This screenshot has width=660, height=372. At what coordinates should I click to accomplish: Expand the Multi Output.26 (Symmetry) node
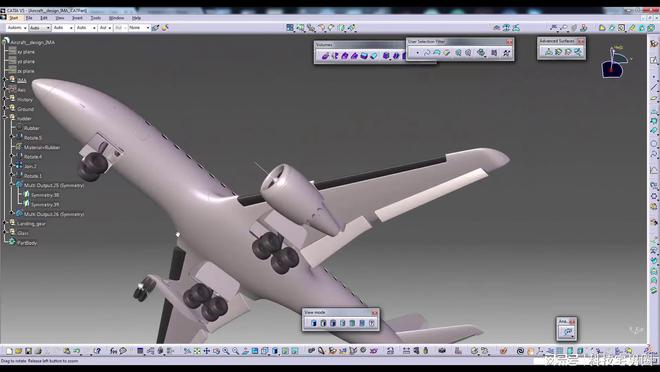click(12, 214)
